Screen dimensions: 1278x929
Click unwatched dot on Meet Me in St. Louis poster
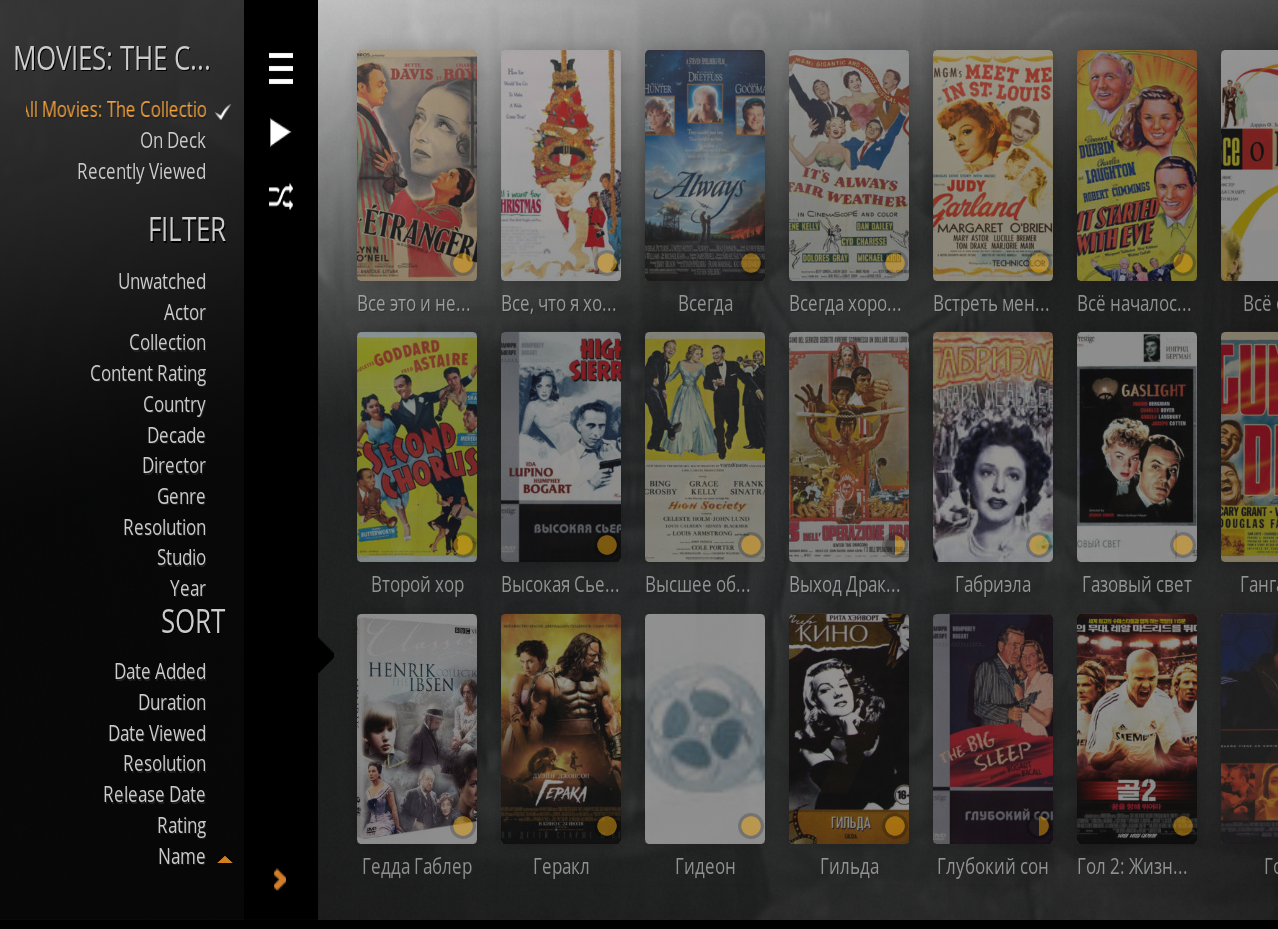tap(1039, 263)
